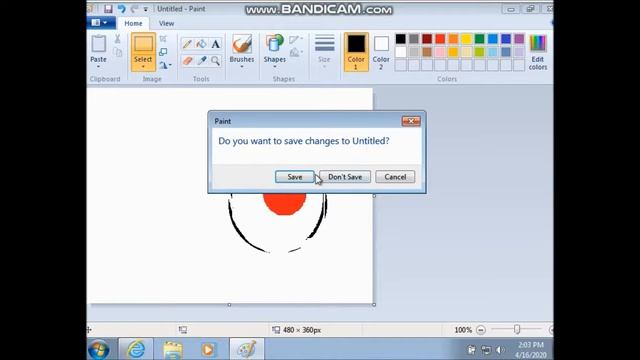Open the shape Fill dropdown
The height and width of the screenshot is (360, 640).
pyautogui.click(x=296, y=52)
